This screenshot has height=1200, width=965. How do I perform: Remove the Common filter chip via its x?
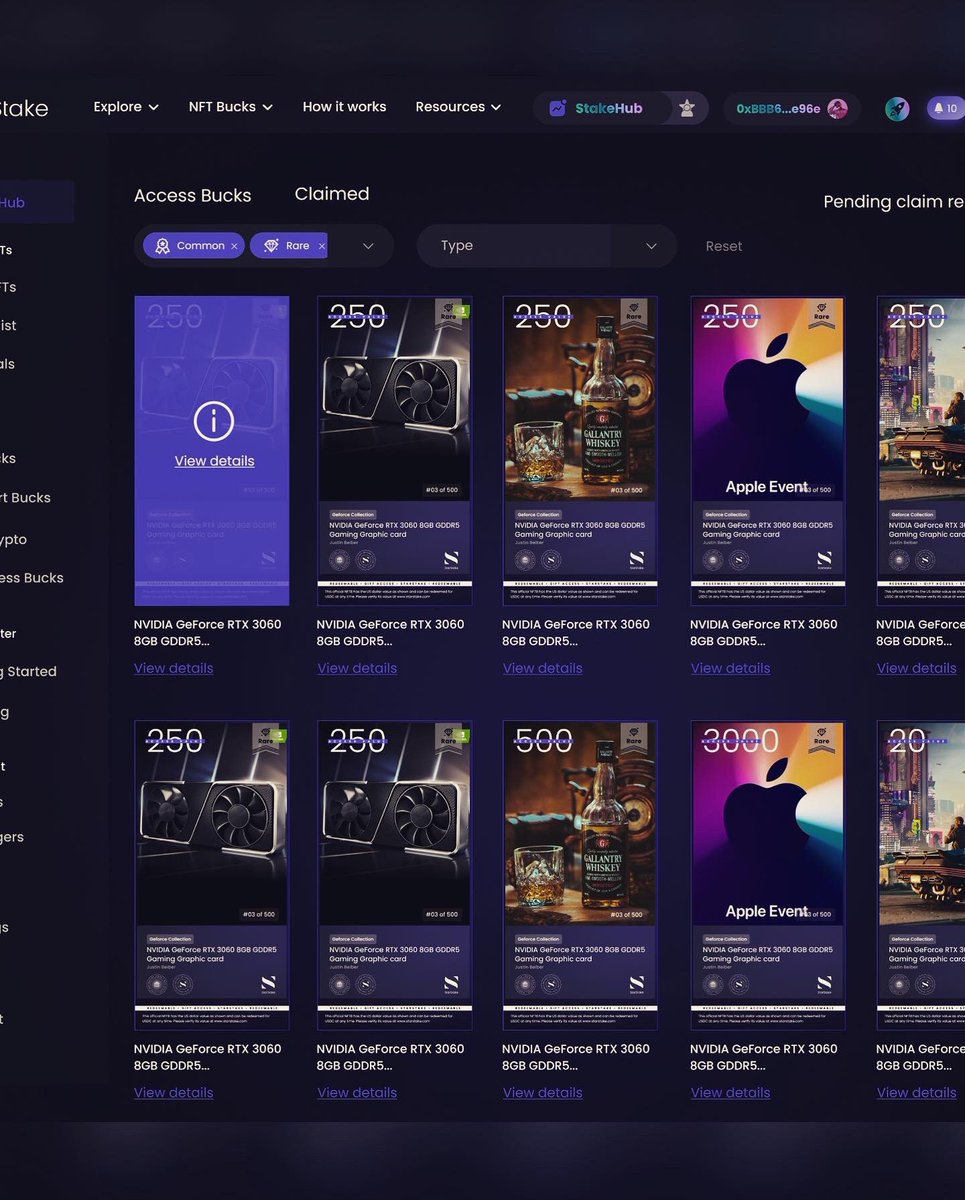(x=234, y=246)
